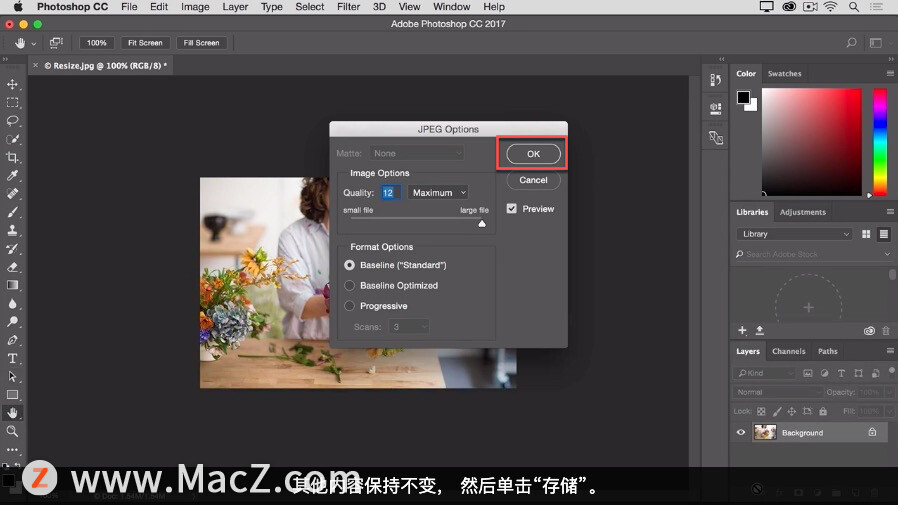Select the Move tool

point(12,85)
